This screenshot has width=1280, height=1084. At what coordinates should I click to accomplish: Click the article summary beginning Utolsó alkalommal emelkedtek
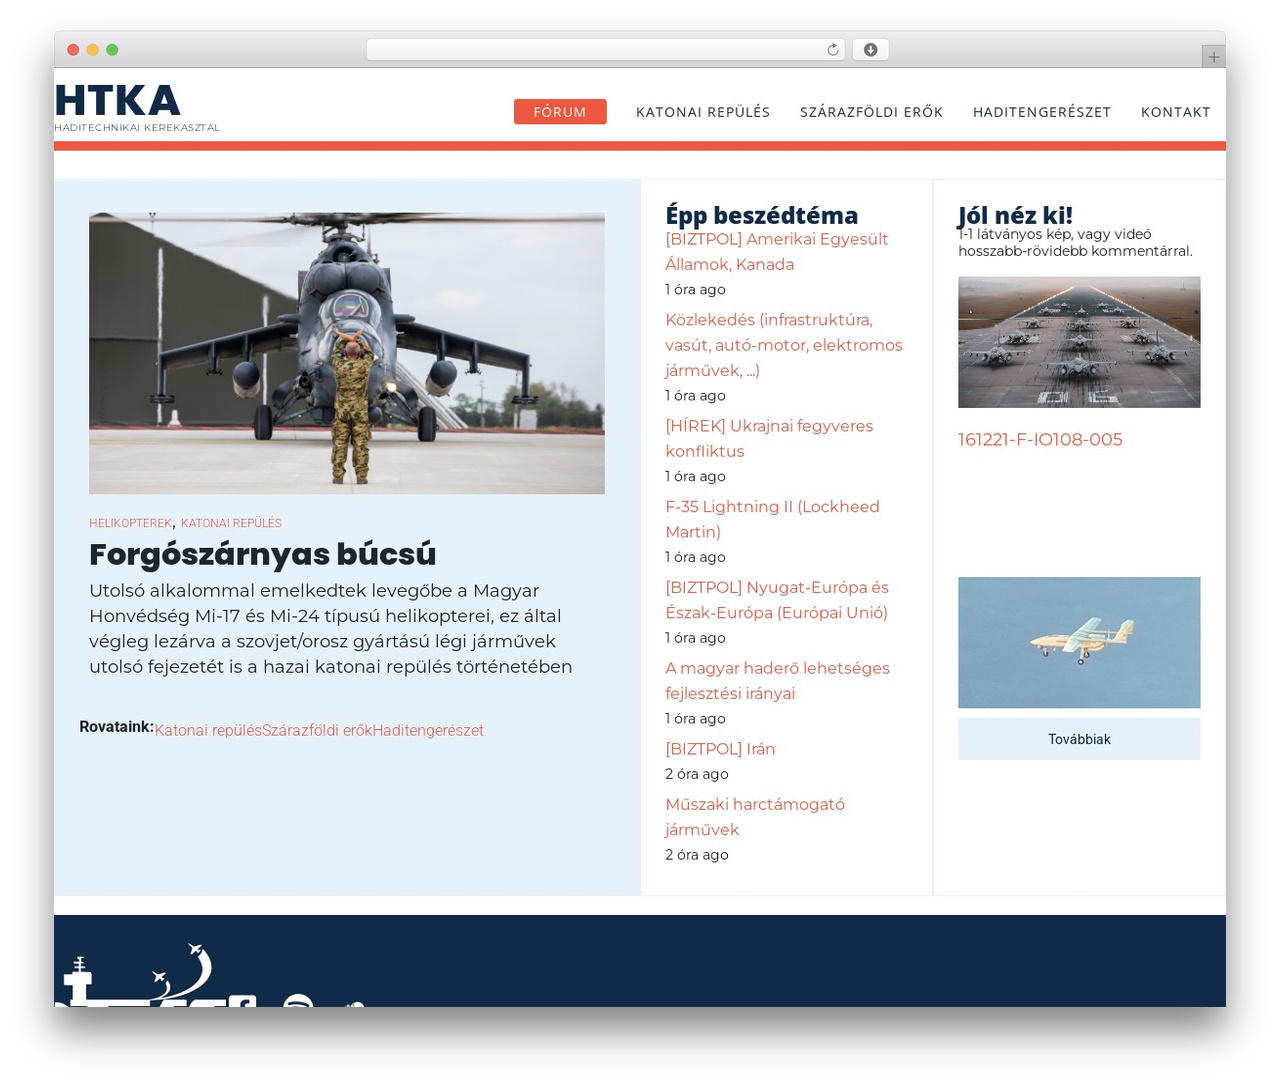331,629
